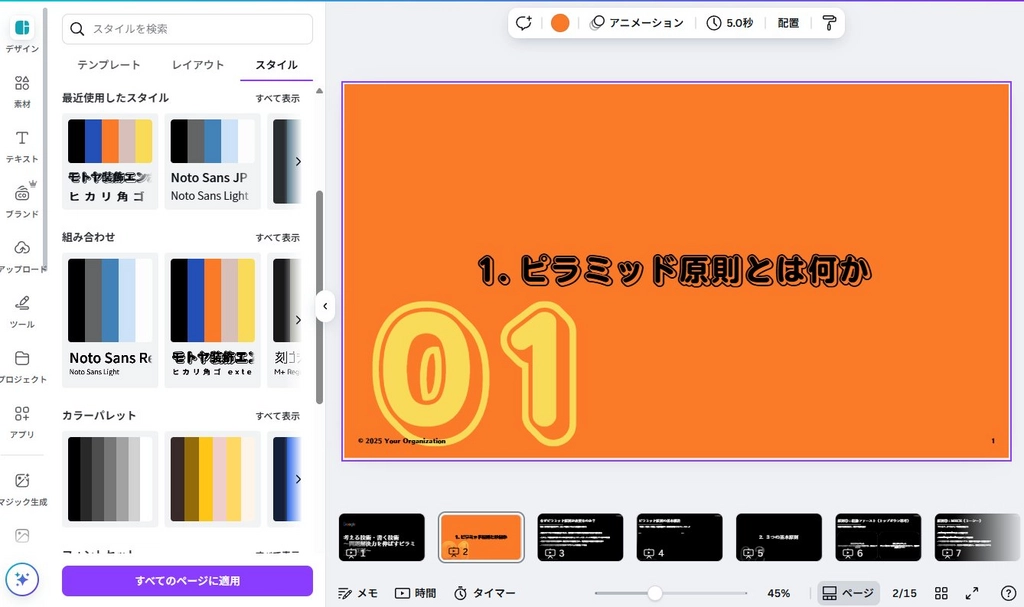
Task: Open the grid view icon
Action: pyautogui.click(x=941, y=593)
